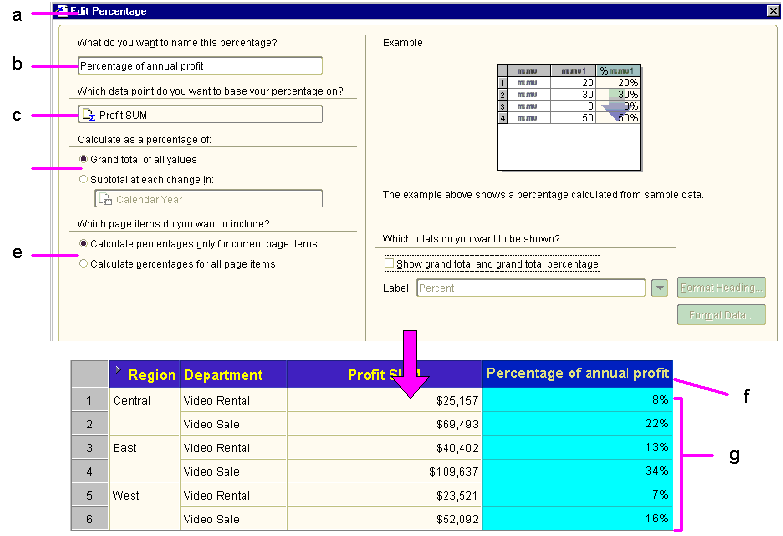This screenshot has width=783, height=536.
Task: Click the example preview table
Action: tap(569, 118)
